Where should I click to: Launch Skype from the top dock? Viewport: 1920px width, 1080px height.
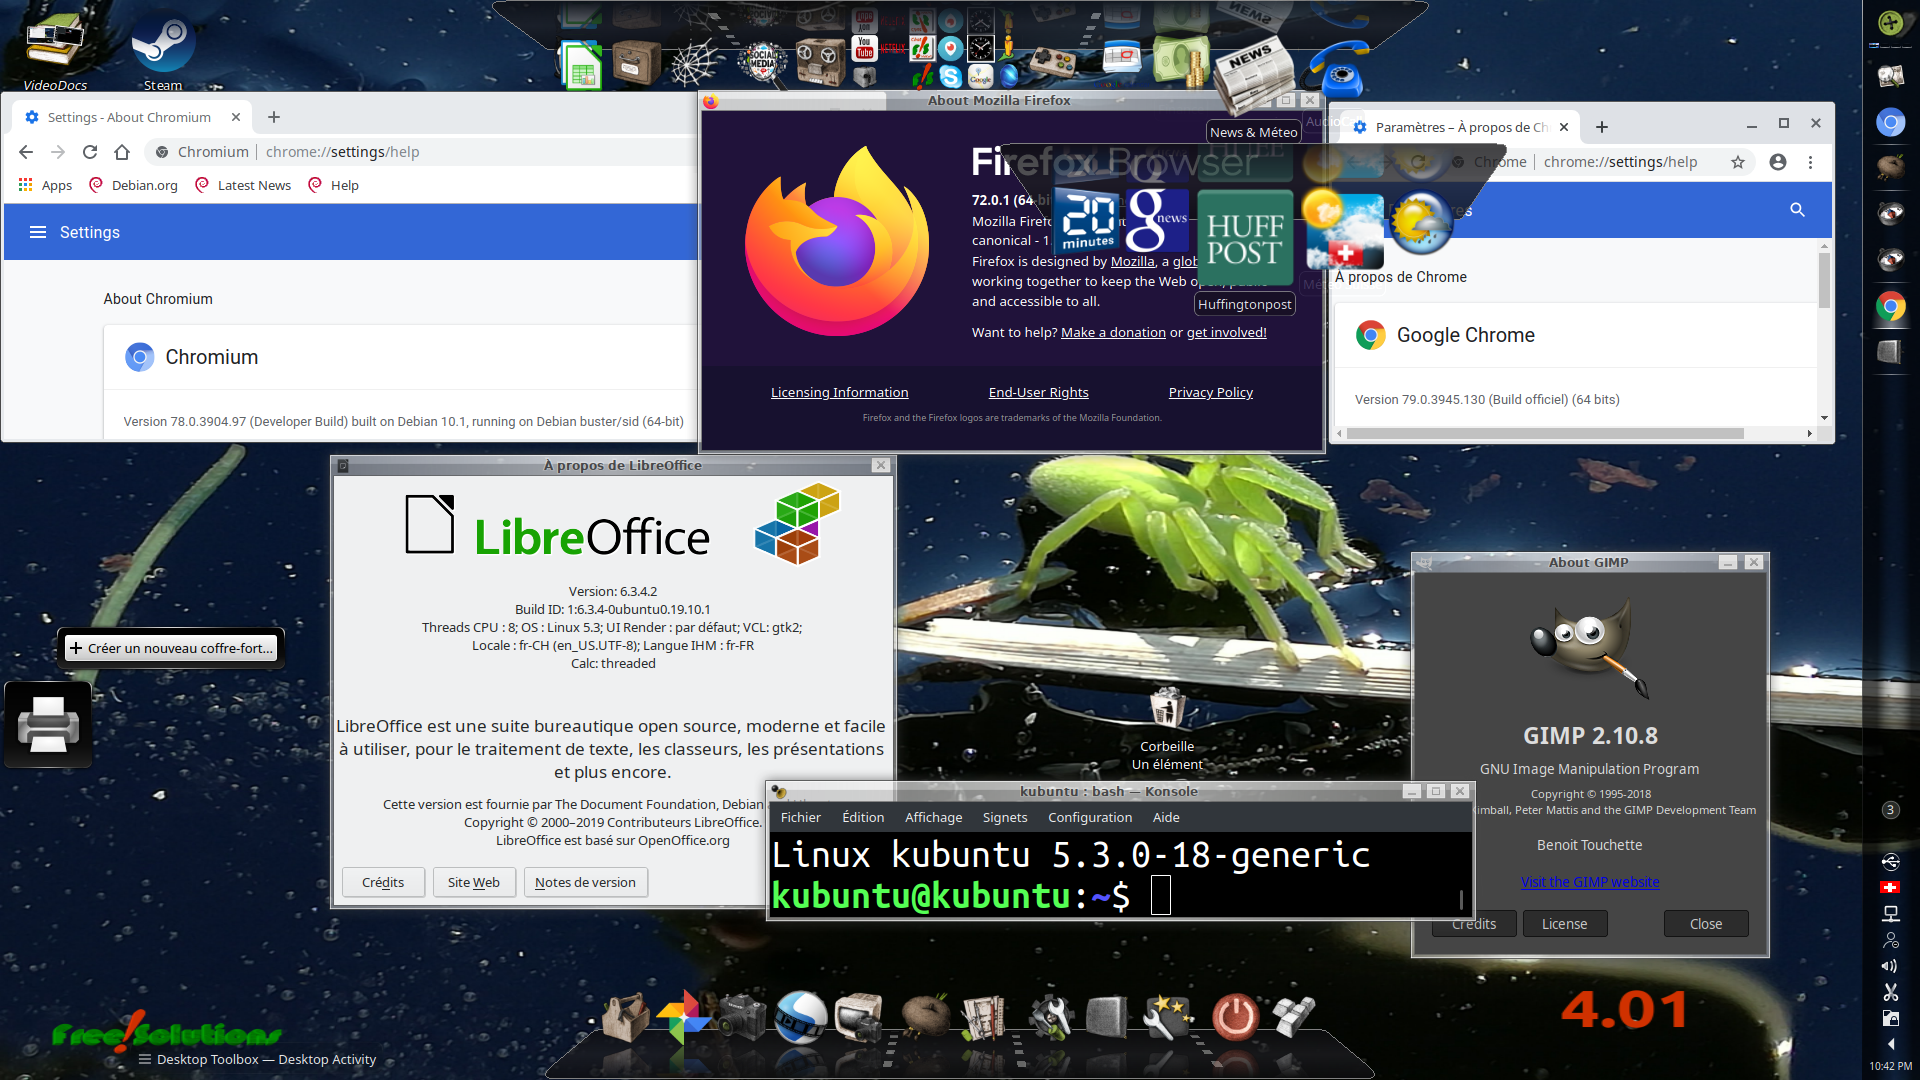pyautogui.click(x=951, y=76)
